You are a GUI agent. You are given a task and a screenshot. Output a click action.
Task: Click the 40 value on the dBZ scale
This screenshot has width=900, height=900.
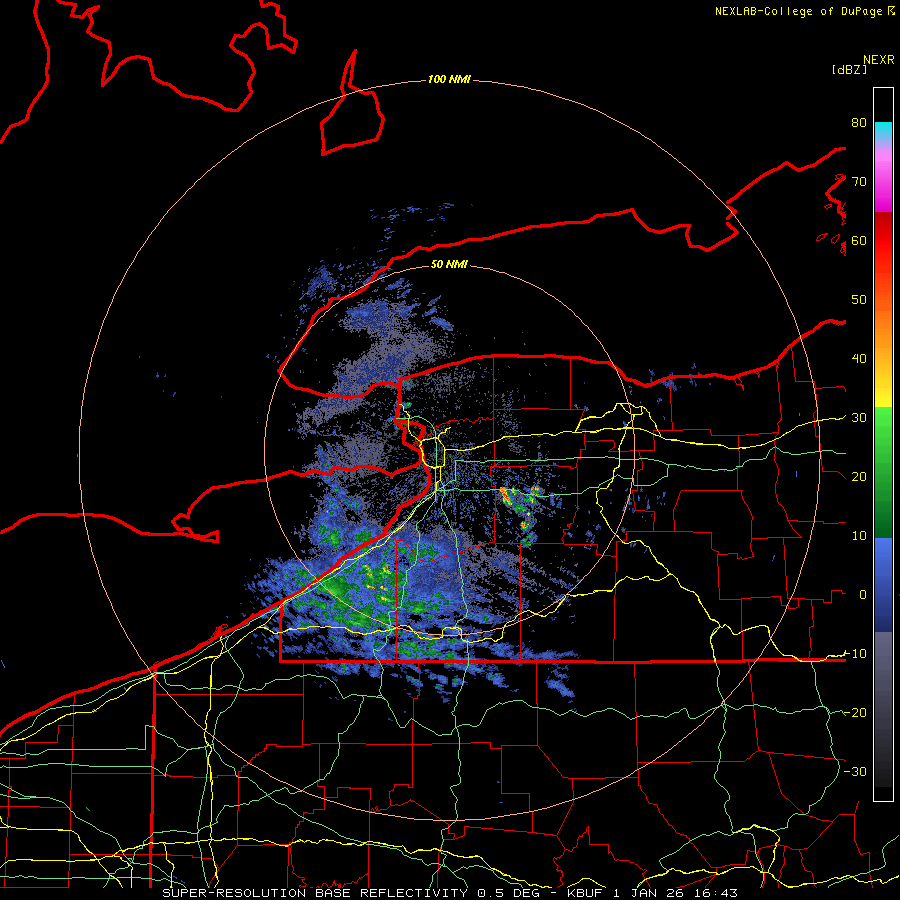tap(859, 359)
